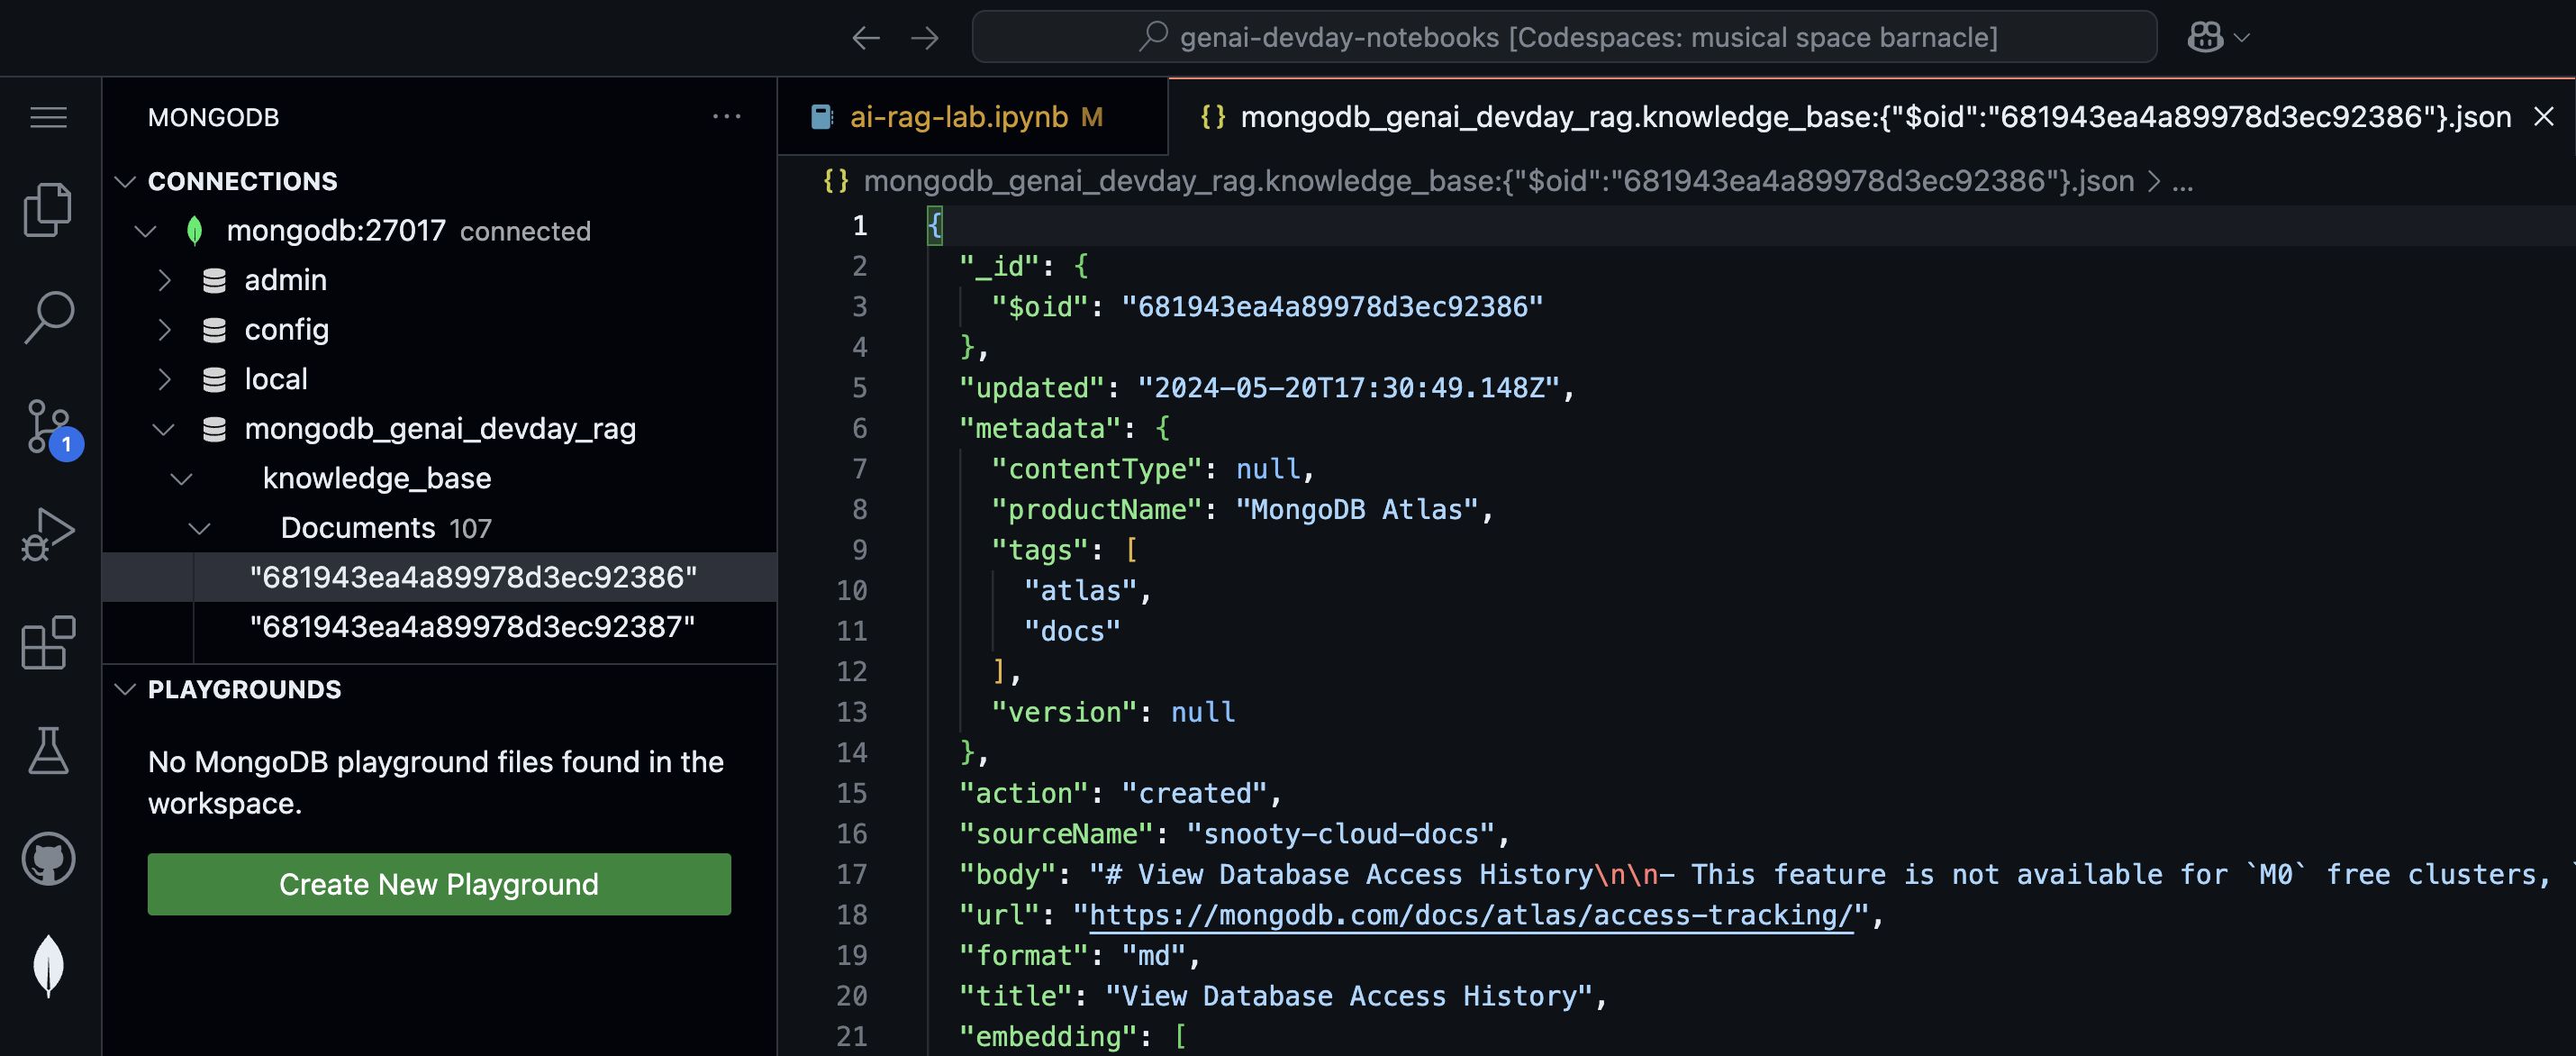Open the access-tracking docs URL link
The width and height of the screenshot is (2576, 1056).
tap(1471, 915)
